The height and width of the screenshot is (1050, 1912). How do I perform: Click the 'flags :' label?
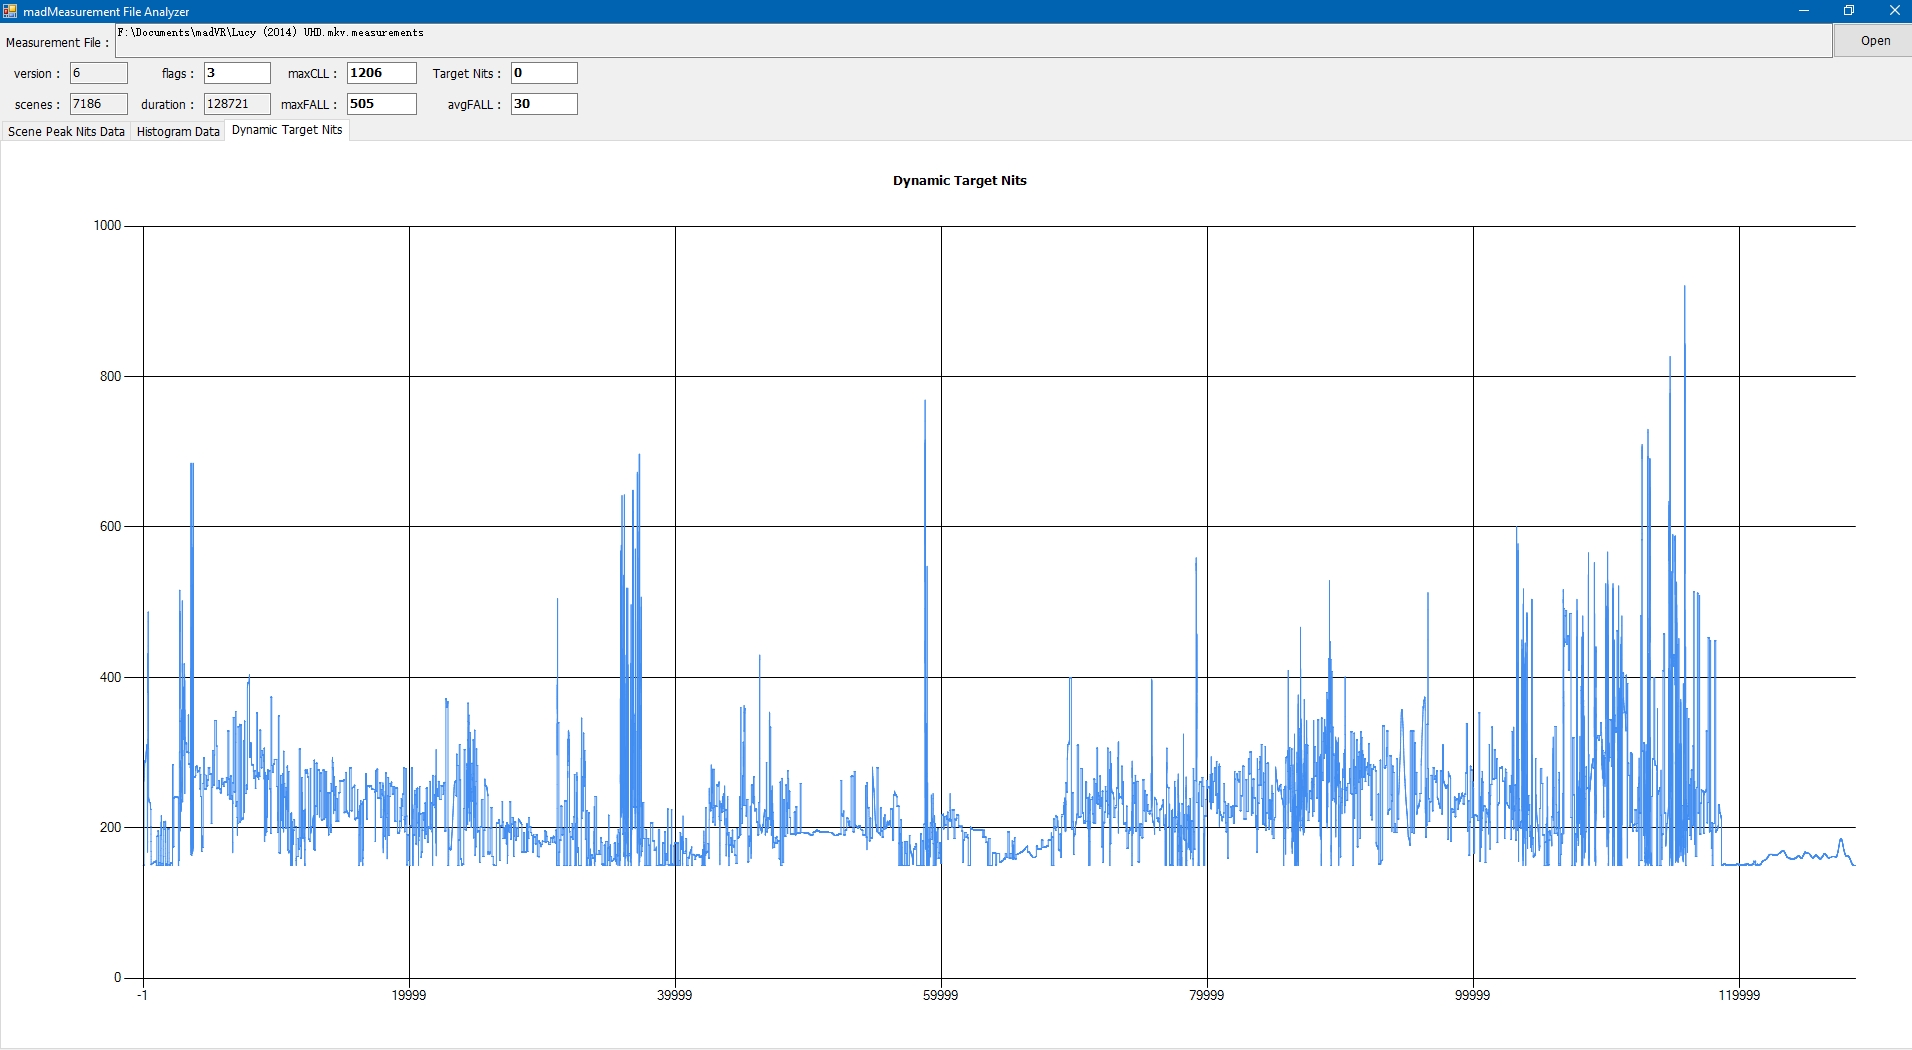tap(178, 73)
